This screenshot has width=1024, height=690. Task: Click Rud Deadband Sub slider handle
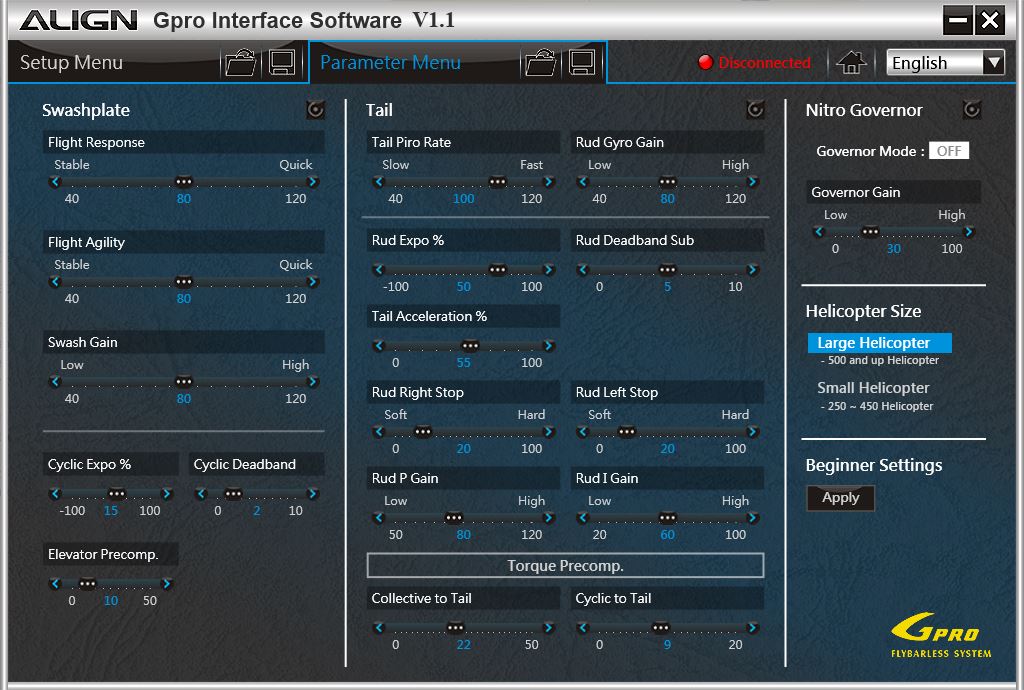click(667, 270)
